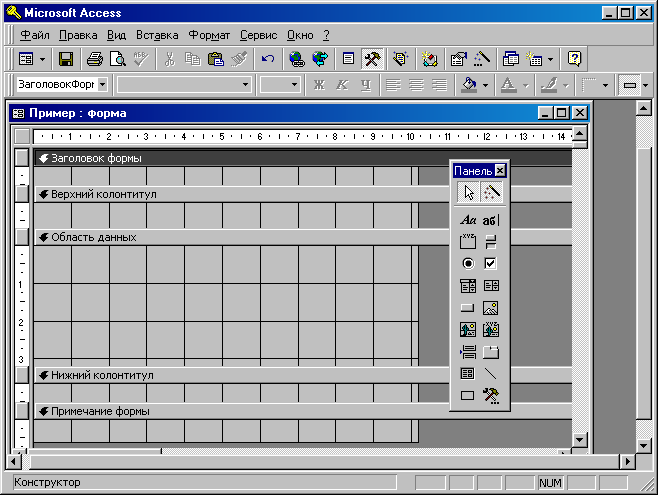Click the Office Assistant help icon
Image resolution: width=658 pixels, height=495 pixels.
(574, 59)
